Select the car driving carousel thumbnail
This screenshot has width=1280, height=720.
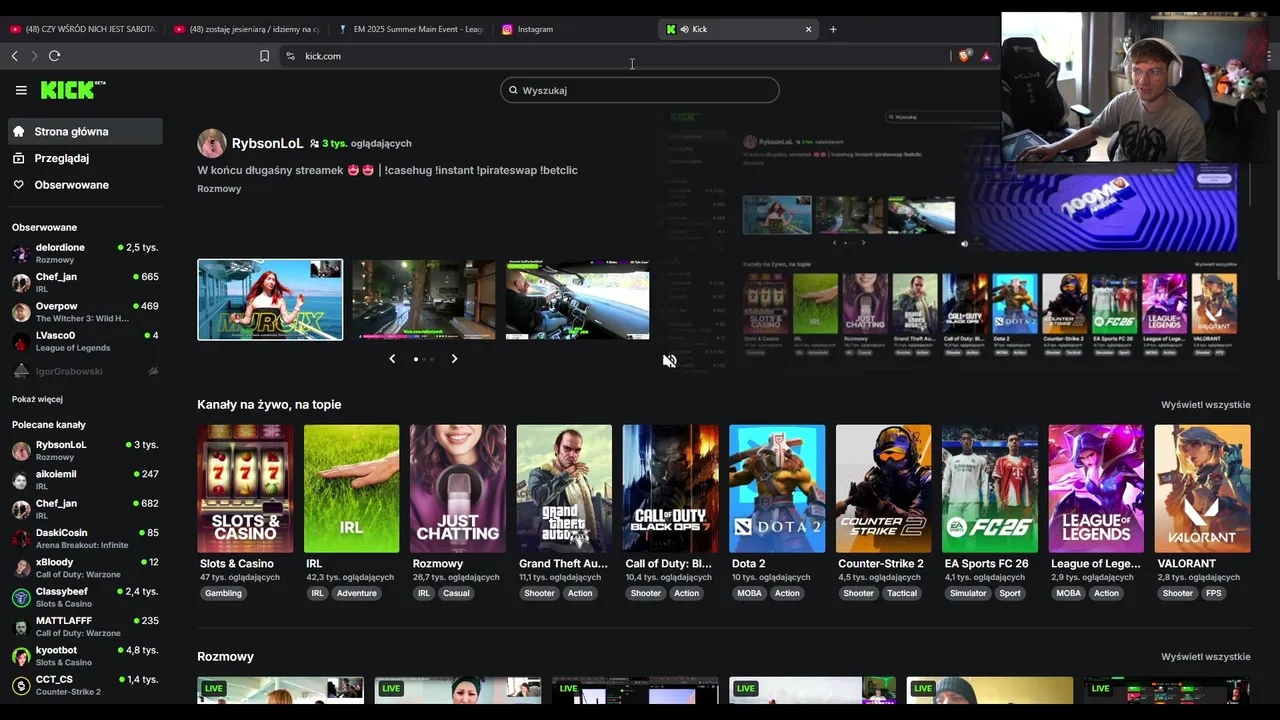[x=577, y=300]
